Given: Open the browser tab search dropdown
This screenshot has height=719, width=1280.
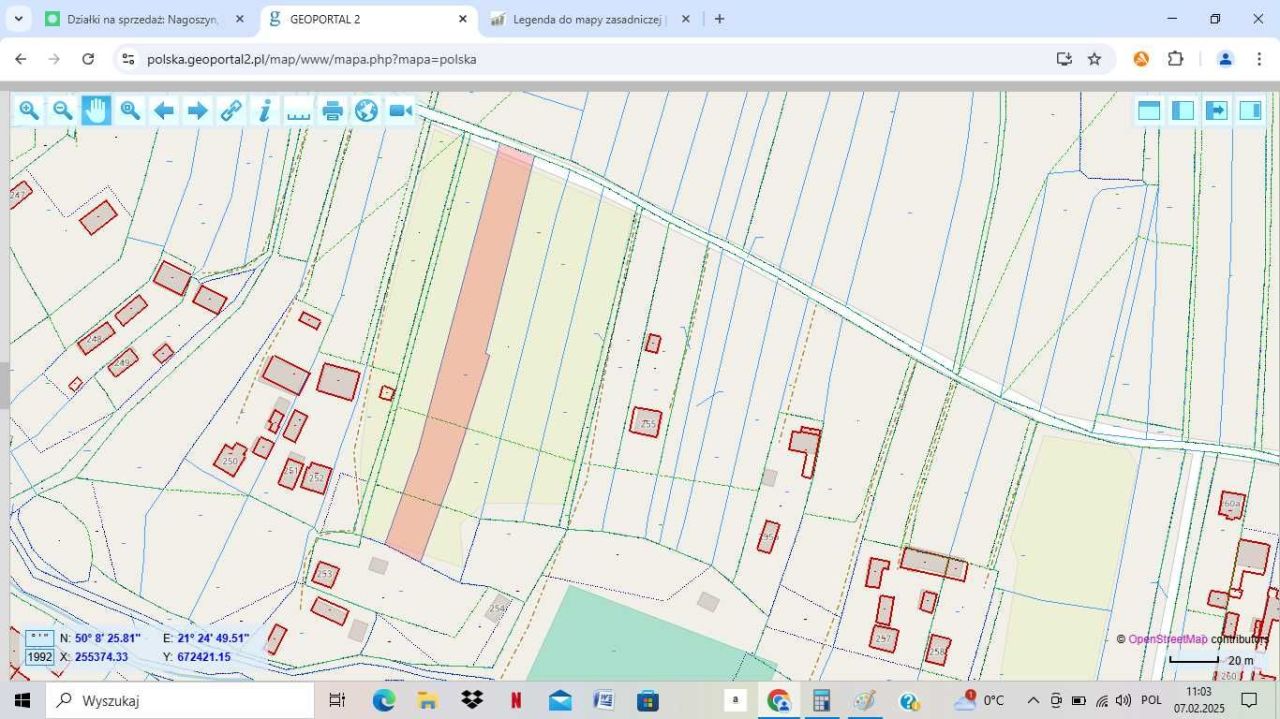Looking at the screenshot, I should tap(18, 19).
